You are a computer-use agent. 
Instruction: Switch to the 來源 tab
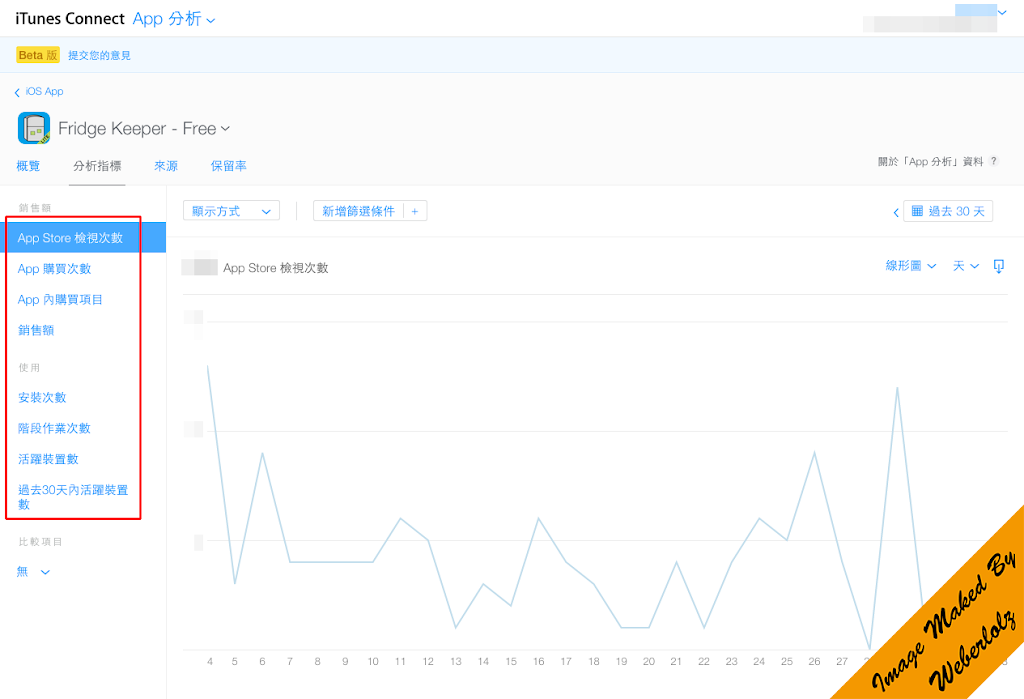click(x=166, y=166)
